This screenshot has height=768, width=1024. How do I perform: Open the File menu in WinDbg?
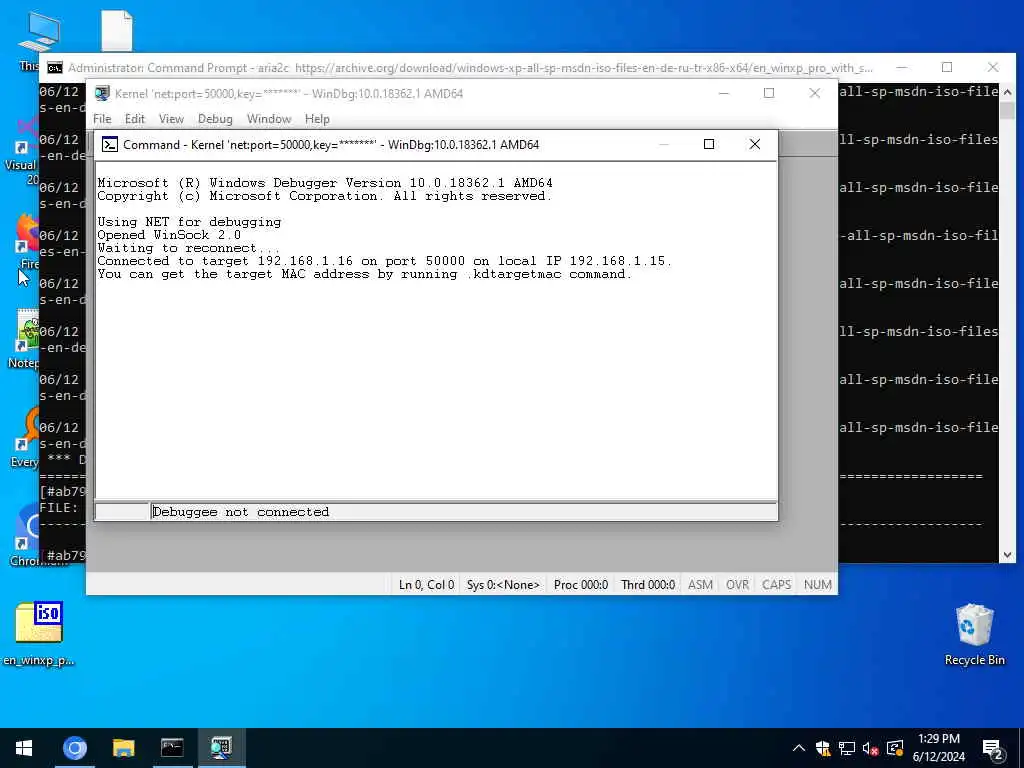pos(102,119)
